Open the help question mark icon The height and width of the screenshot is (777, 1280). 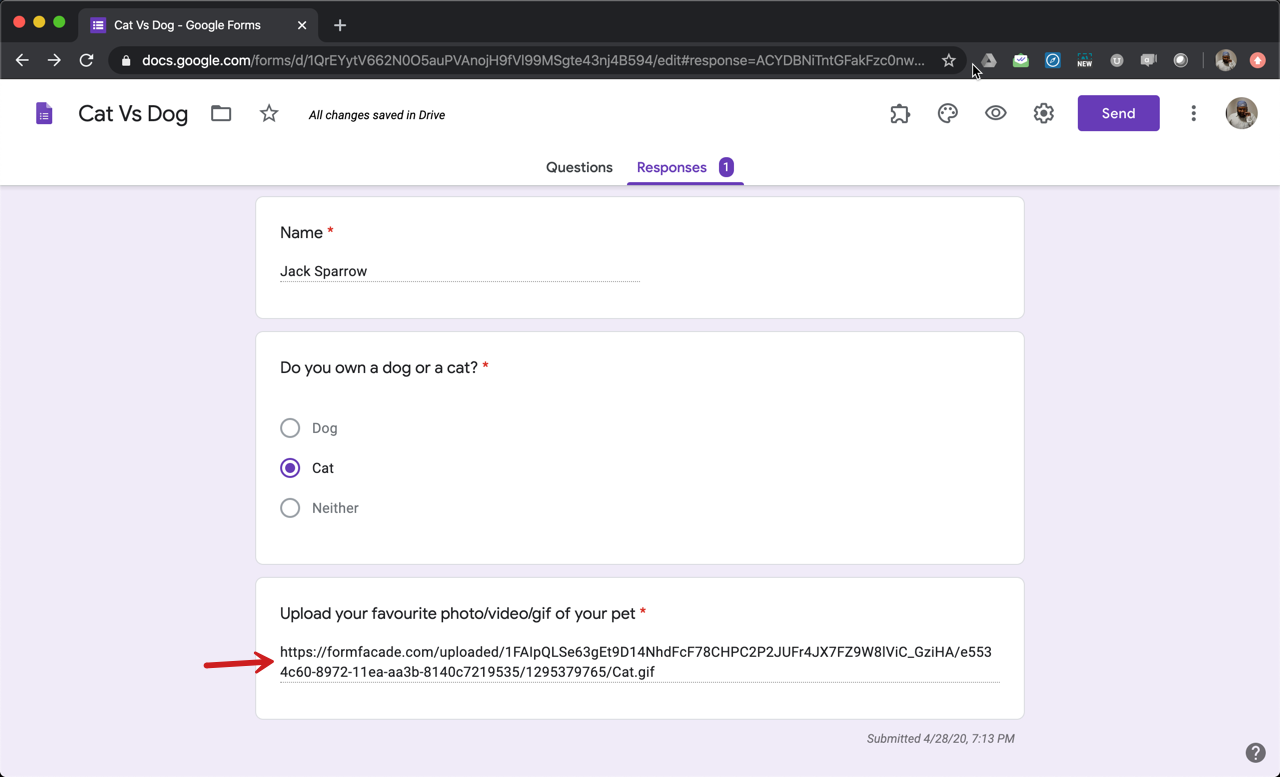1255,753
